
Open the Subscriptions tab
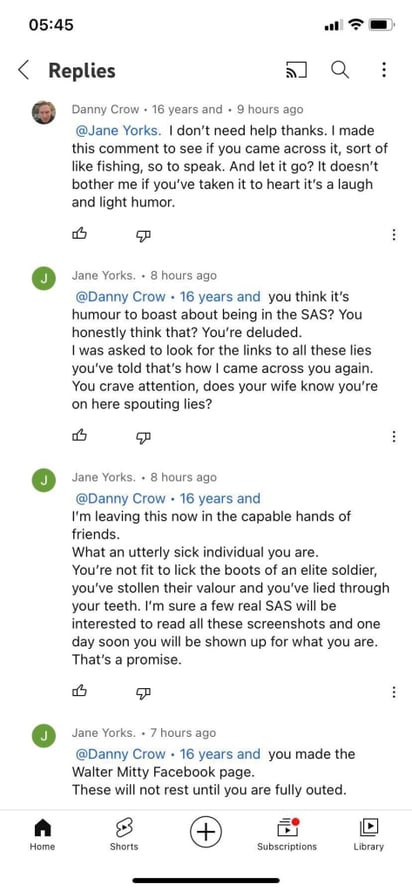(x=287, y=835)
